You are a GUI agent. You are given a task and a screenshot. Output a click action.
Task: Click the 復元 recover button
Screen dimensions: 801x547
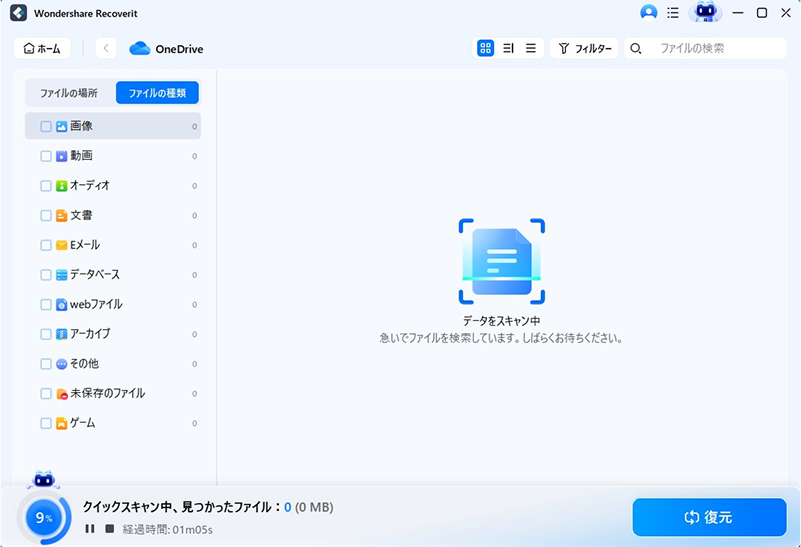click(708, 517)
